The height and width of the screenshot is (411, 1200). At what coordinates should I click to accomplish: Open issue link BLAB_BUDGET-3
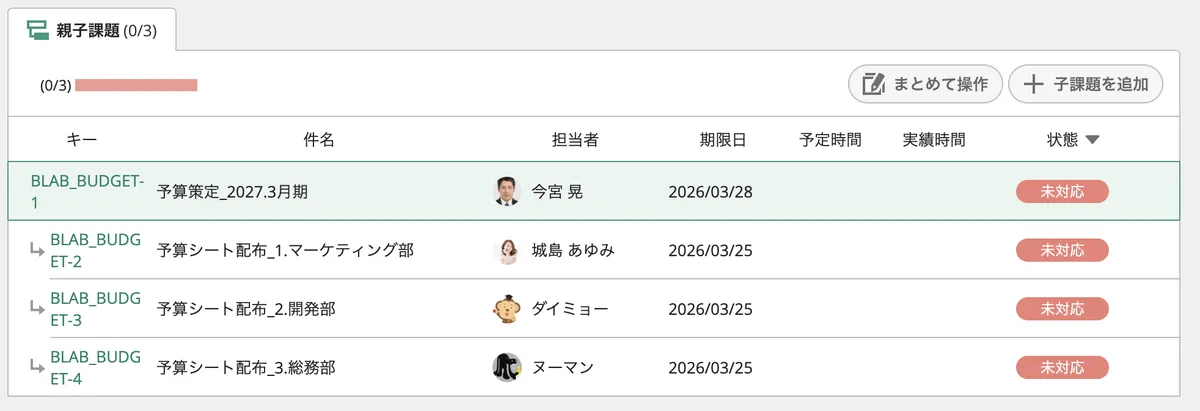point(95,309)
